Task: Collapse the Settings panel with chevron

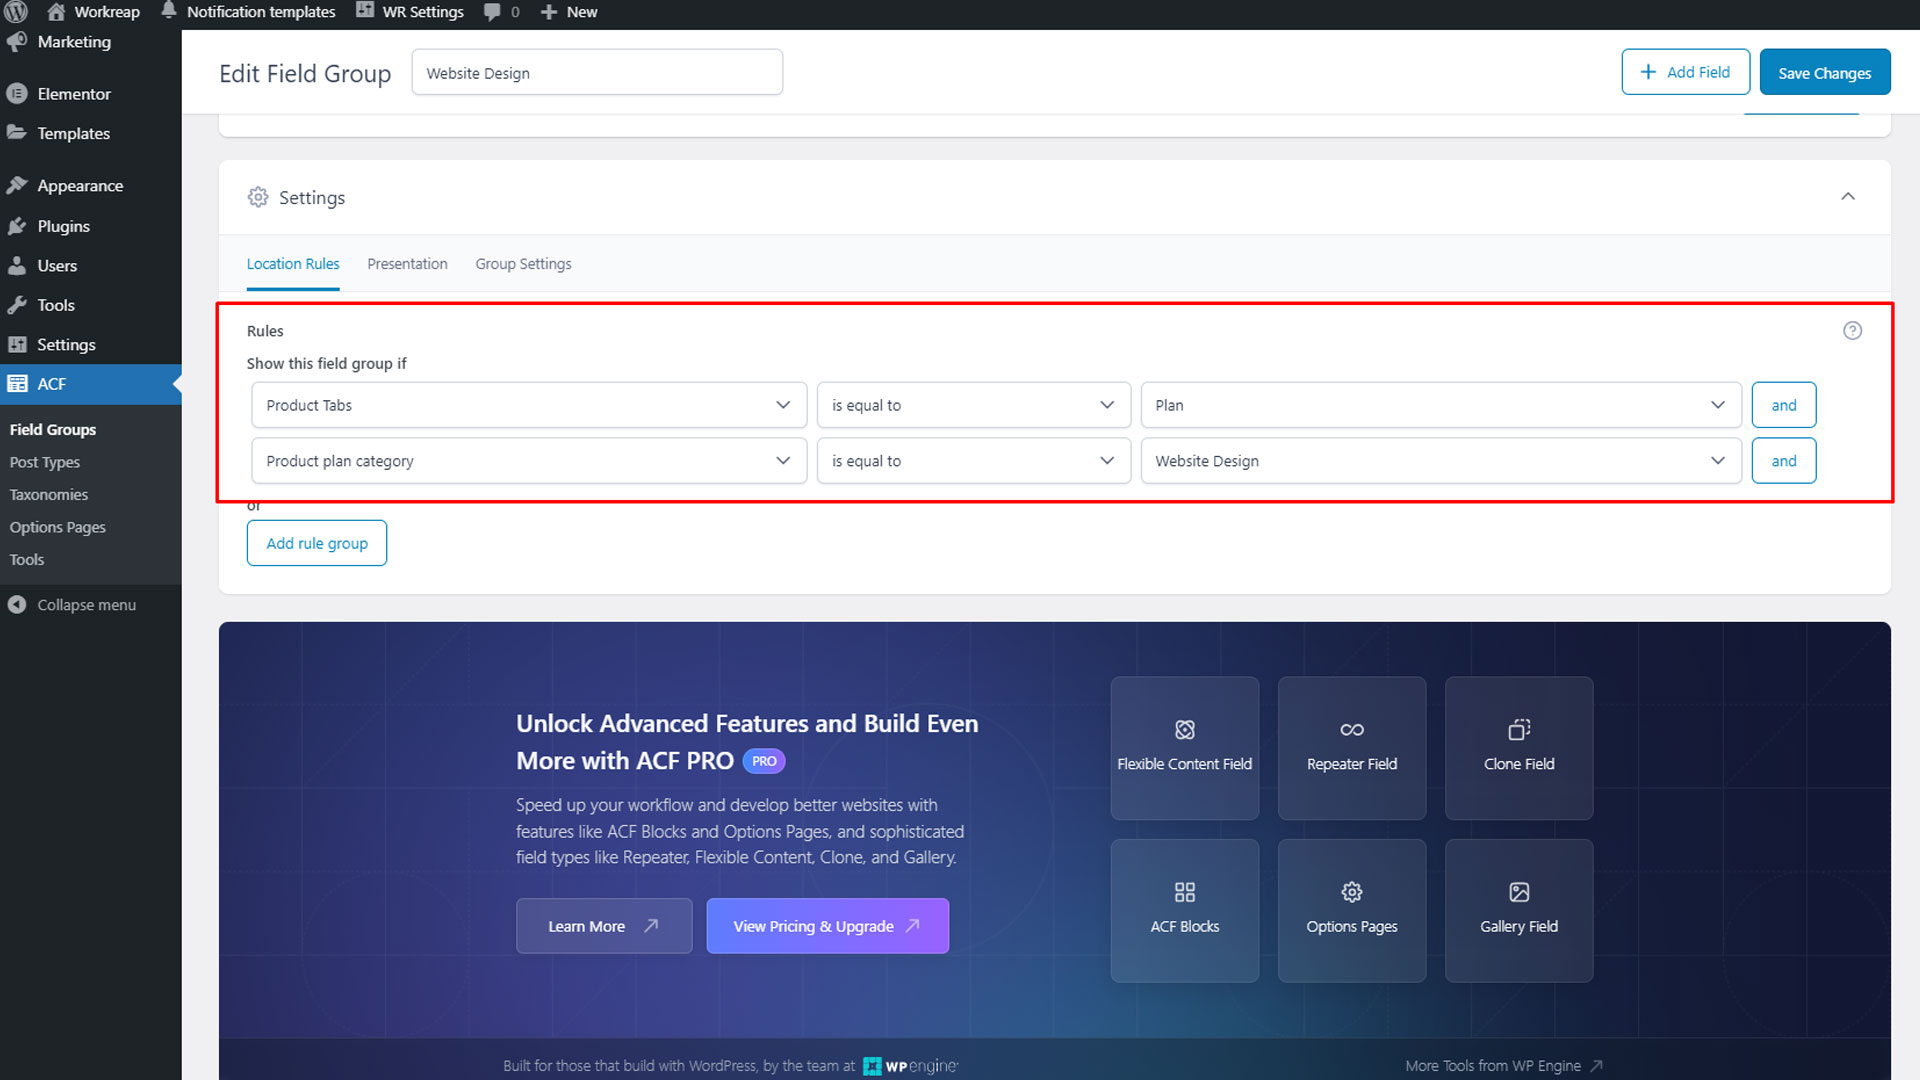Action: pos(1847,197)
